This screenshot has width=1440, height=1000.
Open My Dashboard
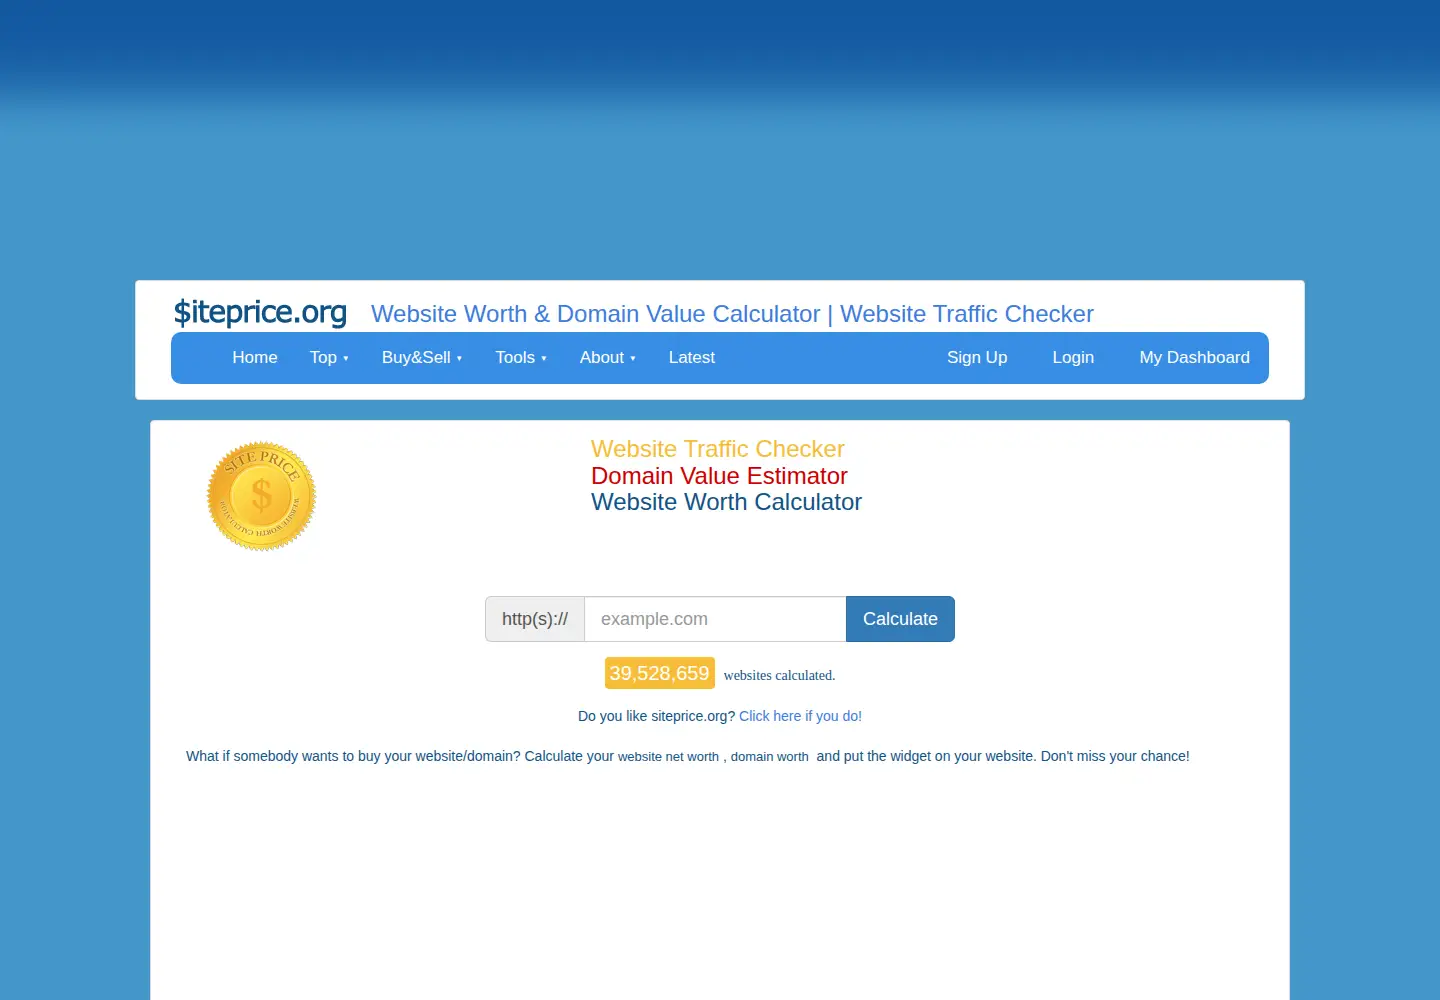click(x=1195, y=357)
